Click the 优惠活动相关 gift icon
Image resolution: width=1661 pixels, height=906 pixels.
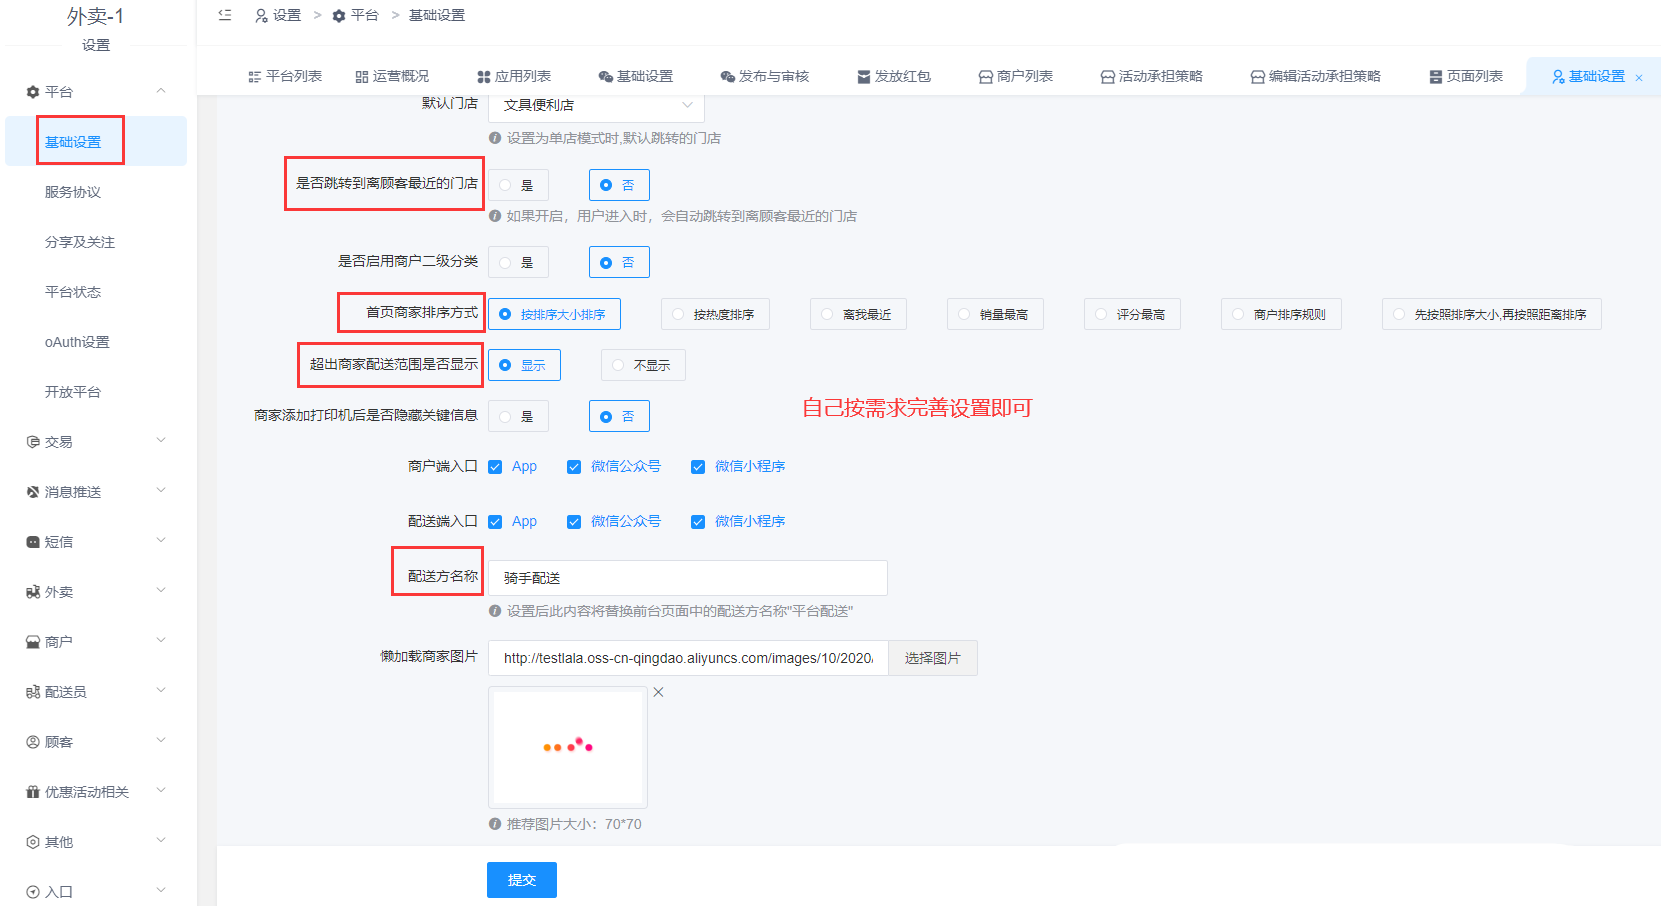(x=33, y=792)
